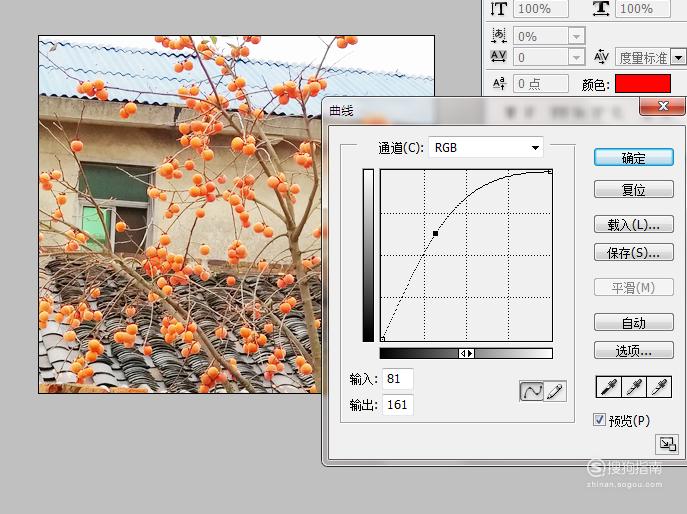Click the 输出 output value field

[397, 404]
